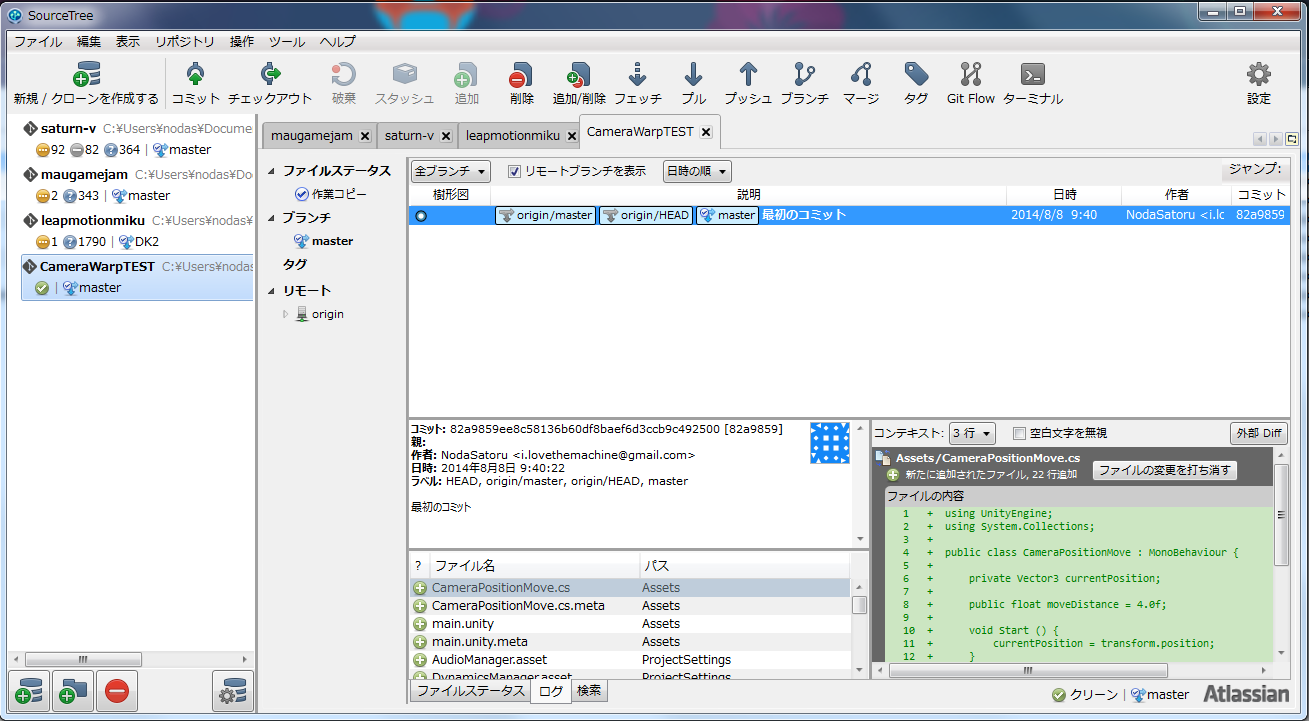Click the red remove repository button
The image size is (1311, 723).
tap(117, 691)
